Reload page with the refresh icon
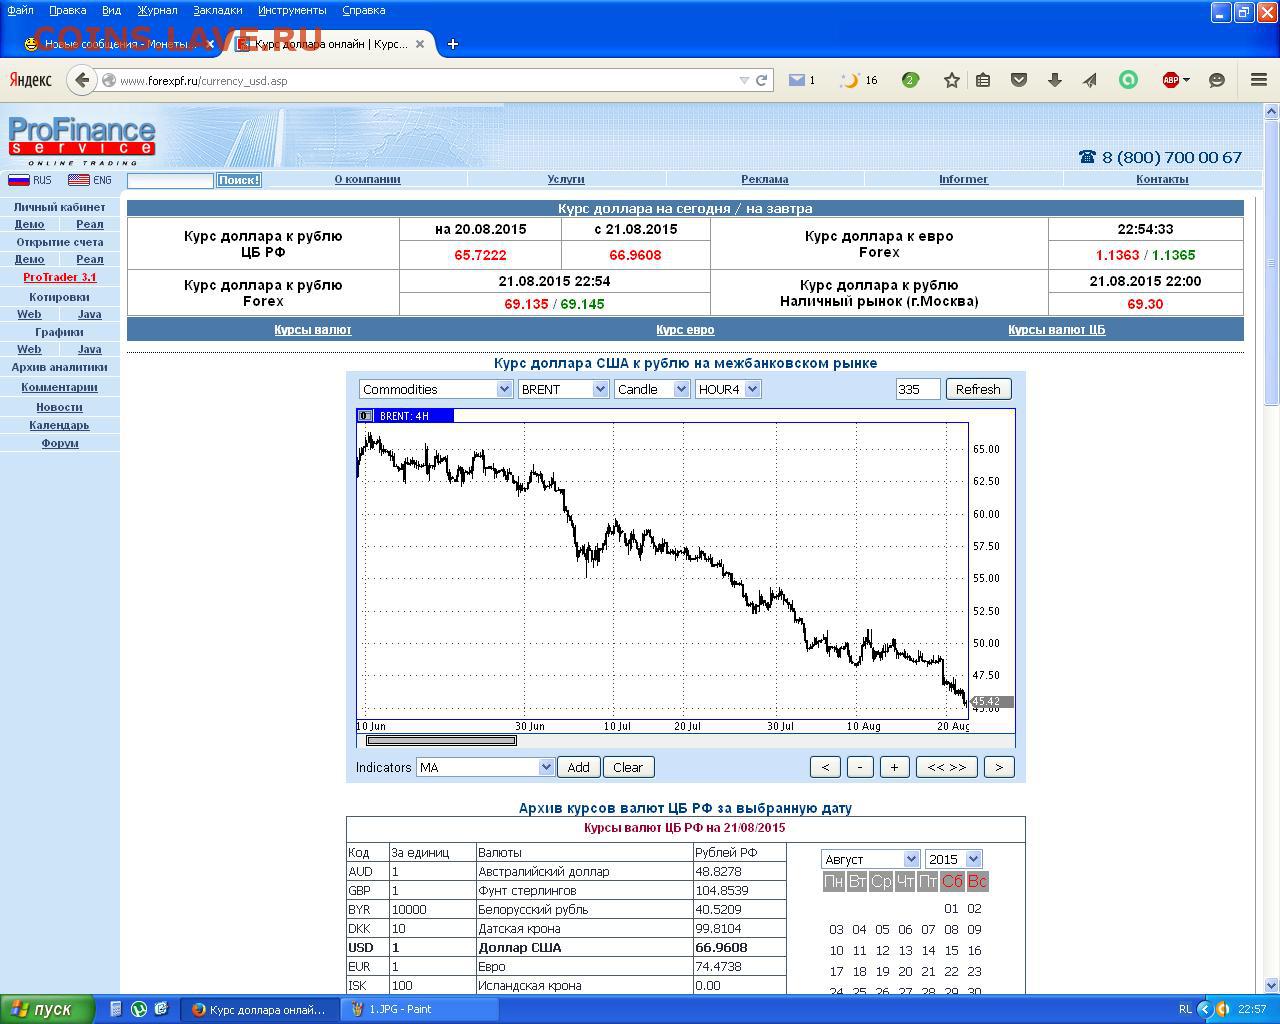This screenshot has width=1280, height=1024. (761, 80)
